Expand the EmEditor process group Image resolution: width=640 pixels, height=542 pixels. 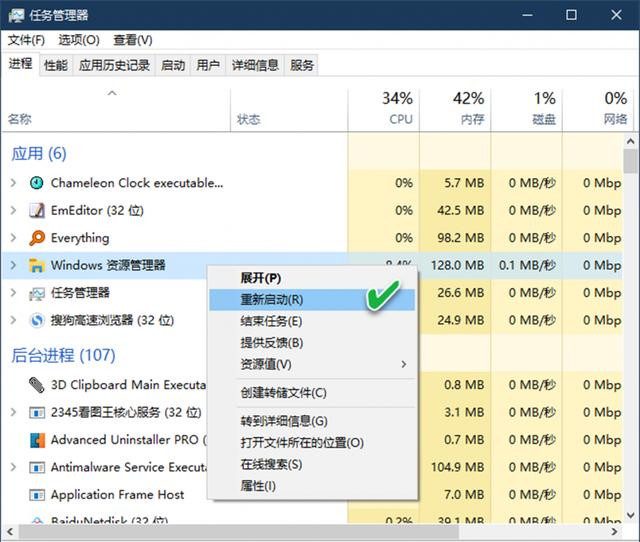click(13, 211)
